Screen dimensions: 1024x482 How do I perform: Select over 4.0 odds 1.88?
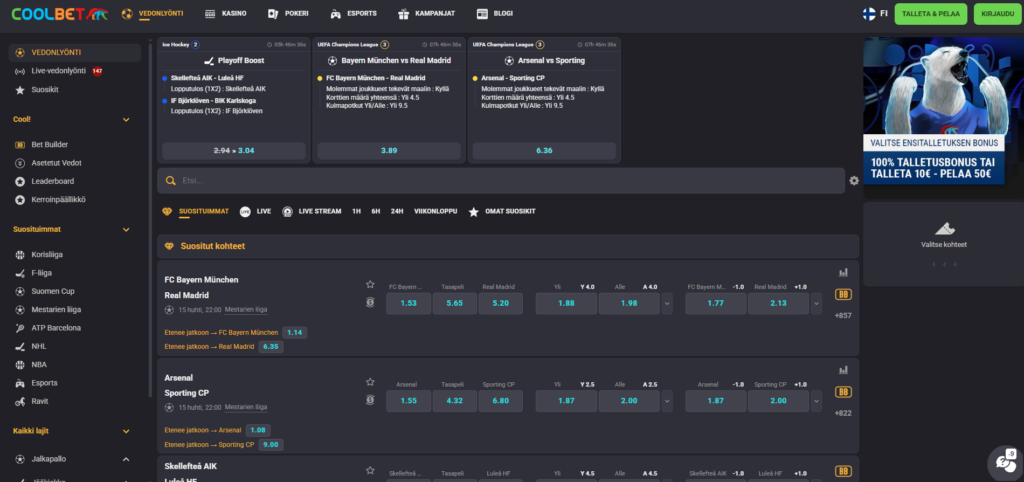(x=566, y=303)
